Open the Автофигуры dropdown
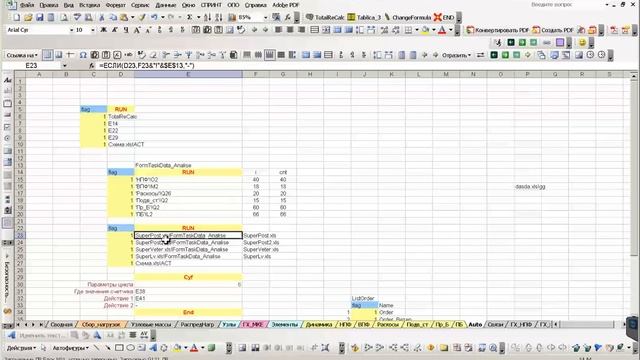The width and height of the screenshot is (640, 360). coord(70,348)
